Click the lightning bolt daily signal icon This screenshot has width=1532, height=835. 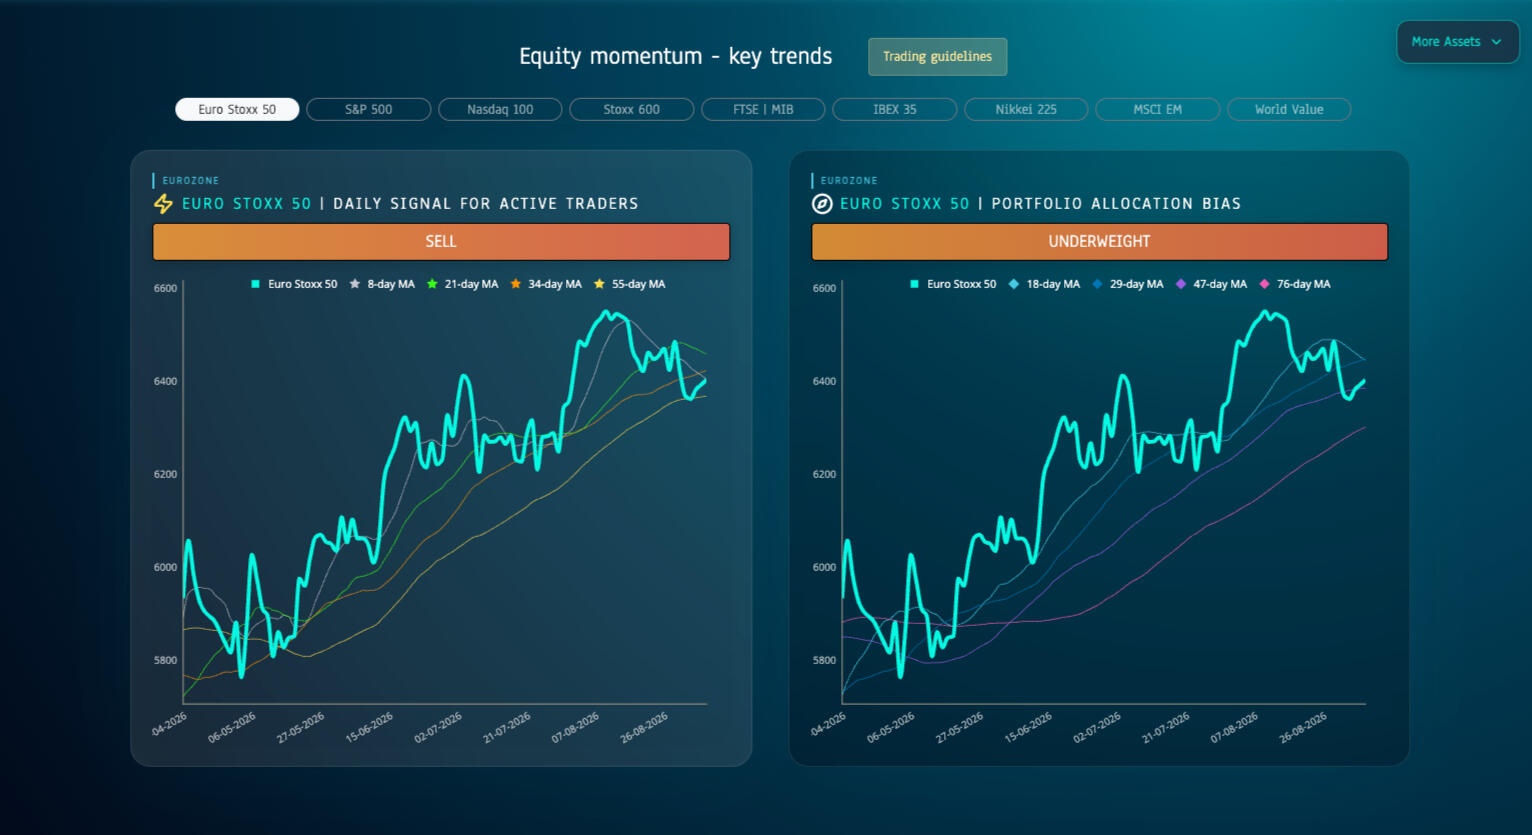[x=163, y=204]
